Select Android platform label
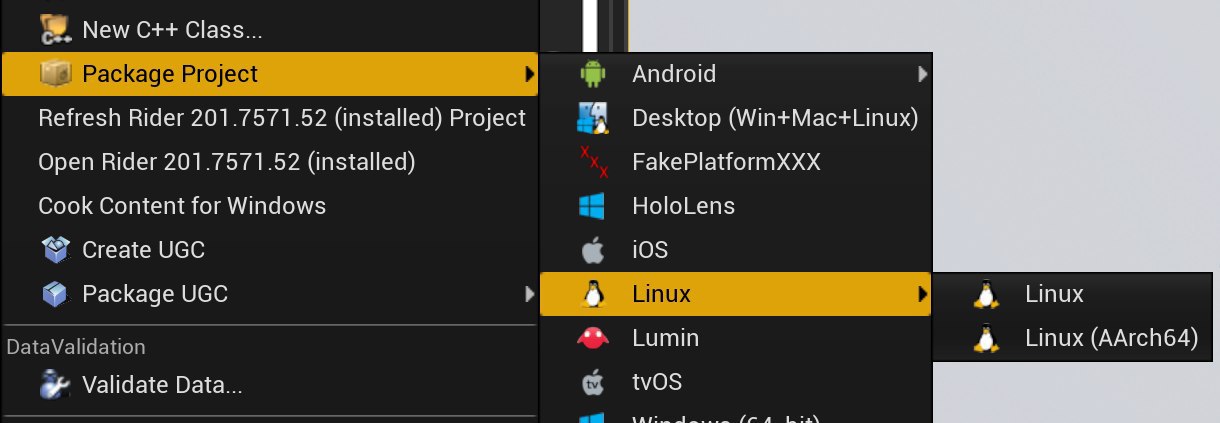This screenshot has height=423, width=1220. 674,74
